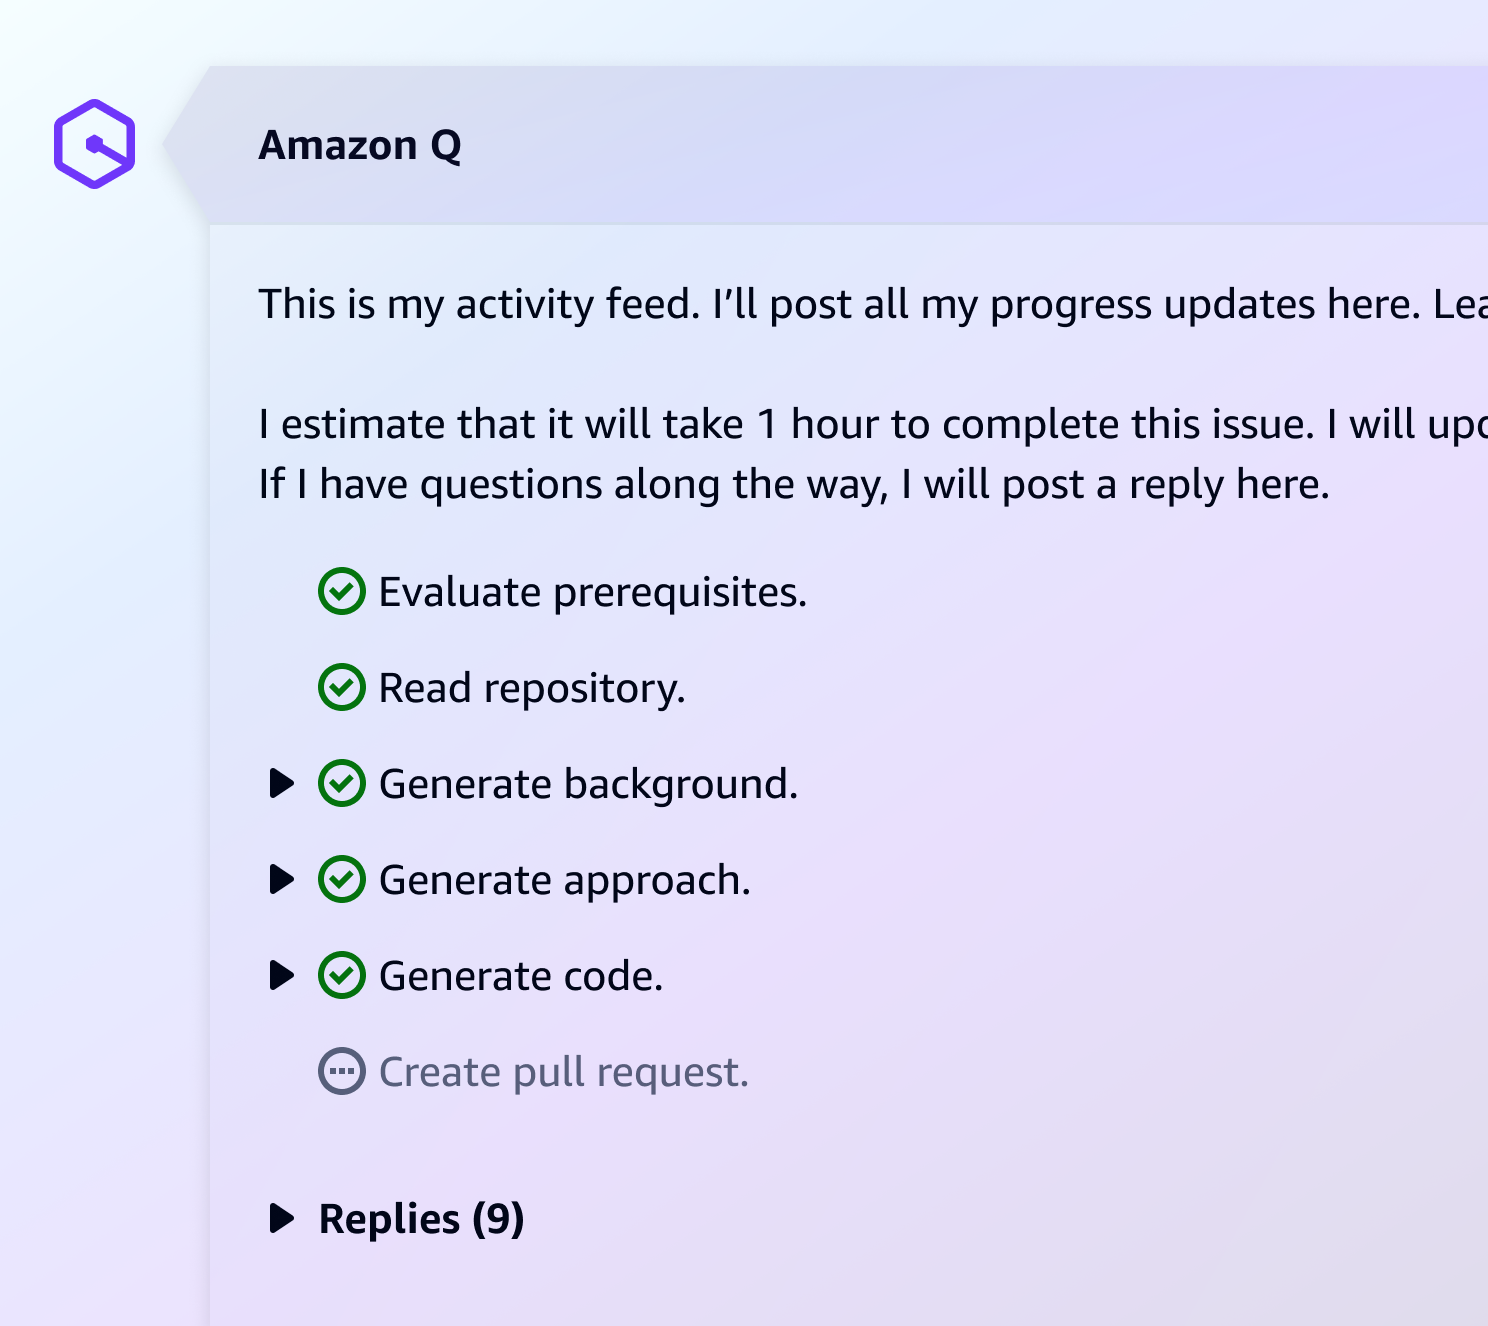This screenshot has width=1488, height=1326.
Task: Select the Read repository step text
Action: click(x=531, y=688)
